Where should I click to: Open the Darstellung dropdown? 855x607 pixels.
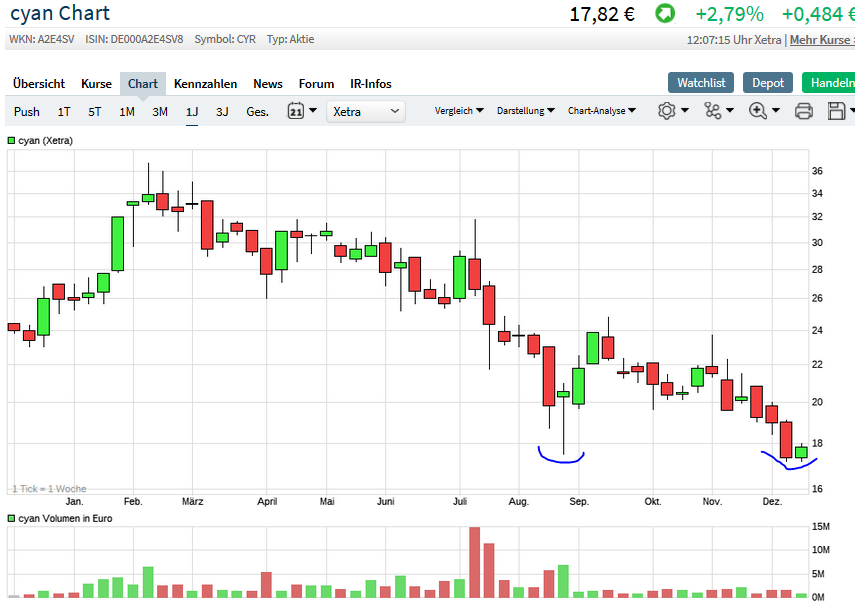[526, 111]
